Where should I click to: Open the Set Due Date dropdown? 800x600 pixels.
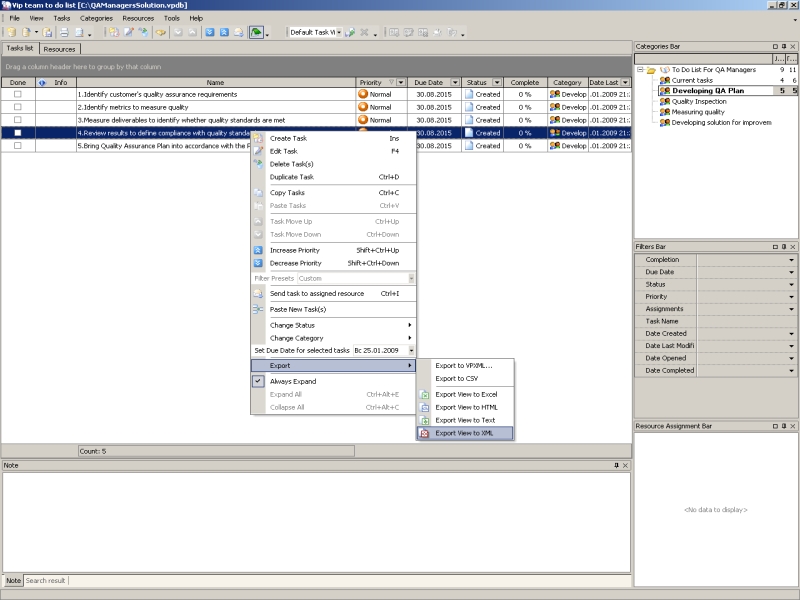pos(410,351)
